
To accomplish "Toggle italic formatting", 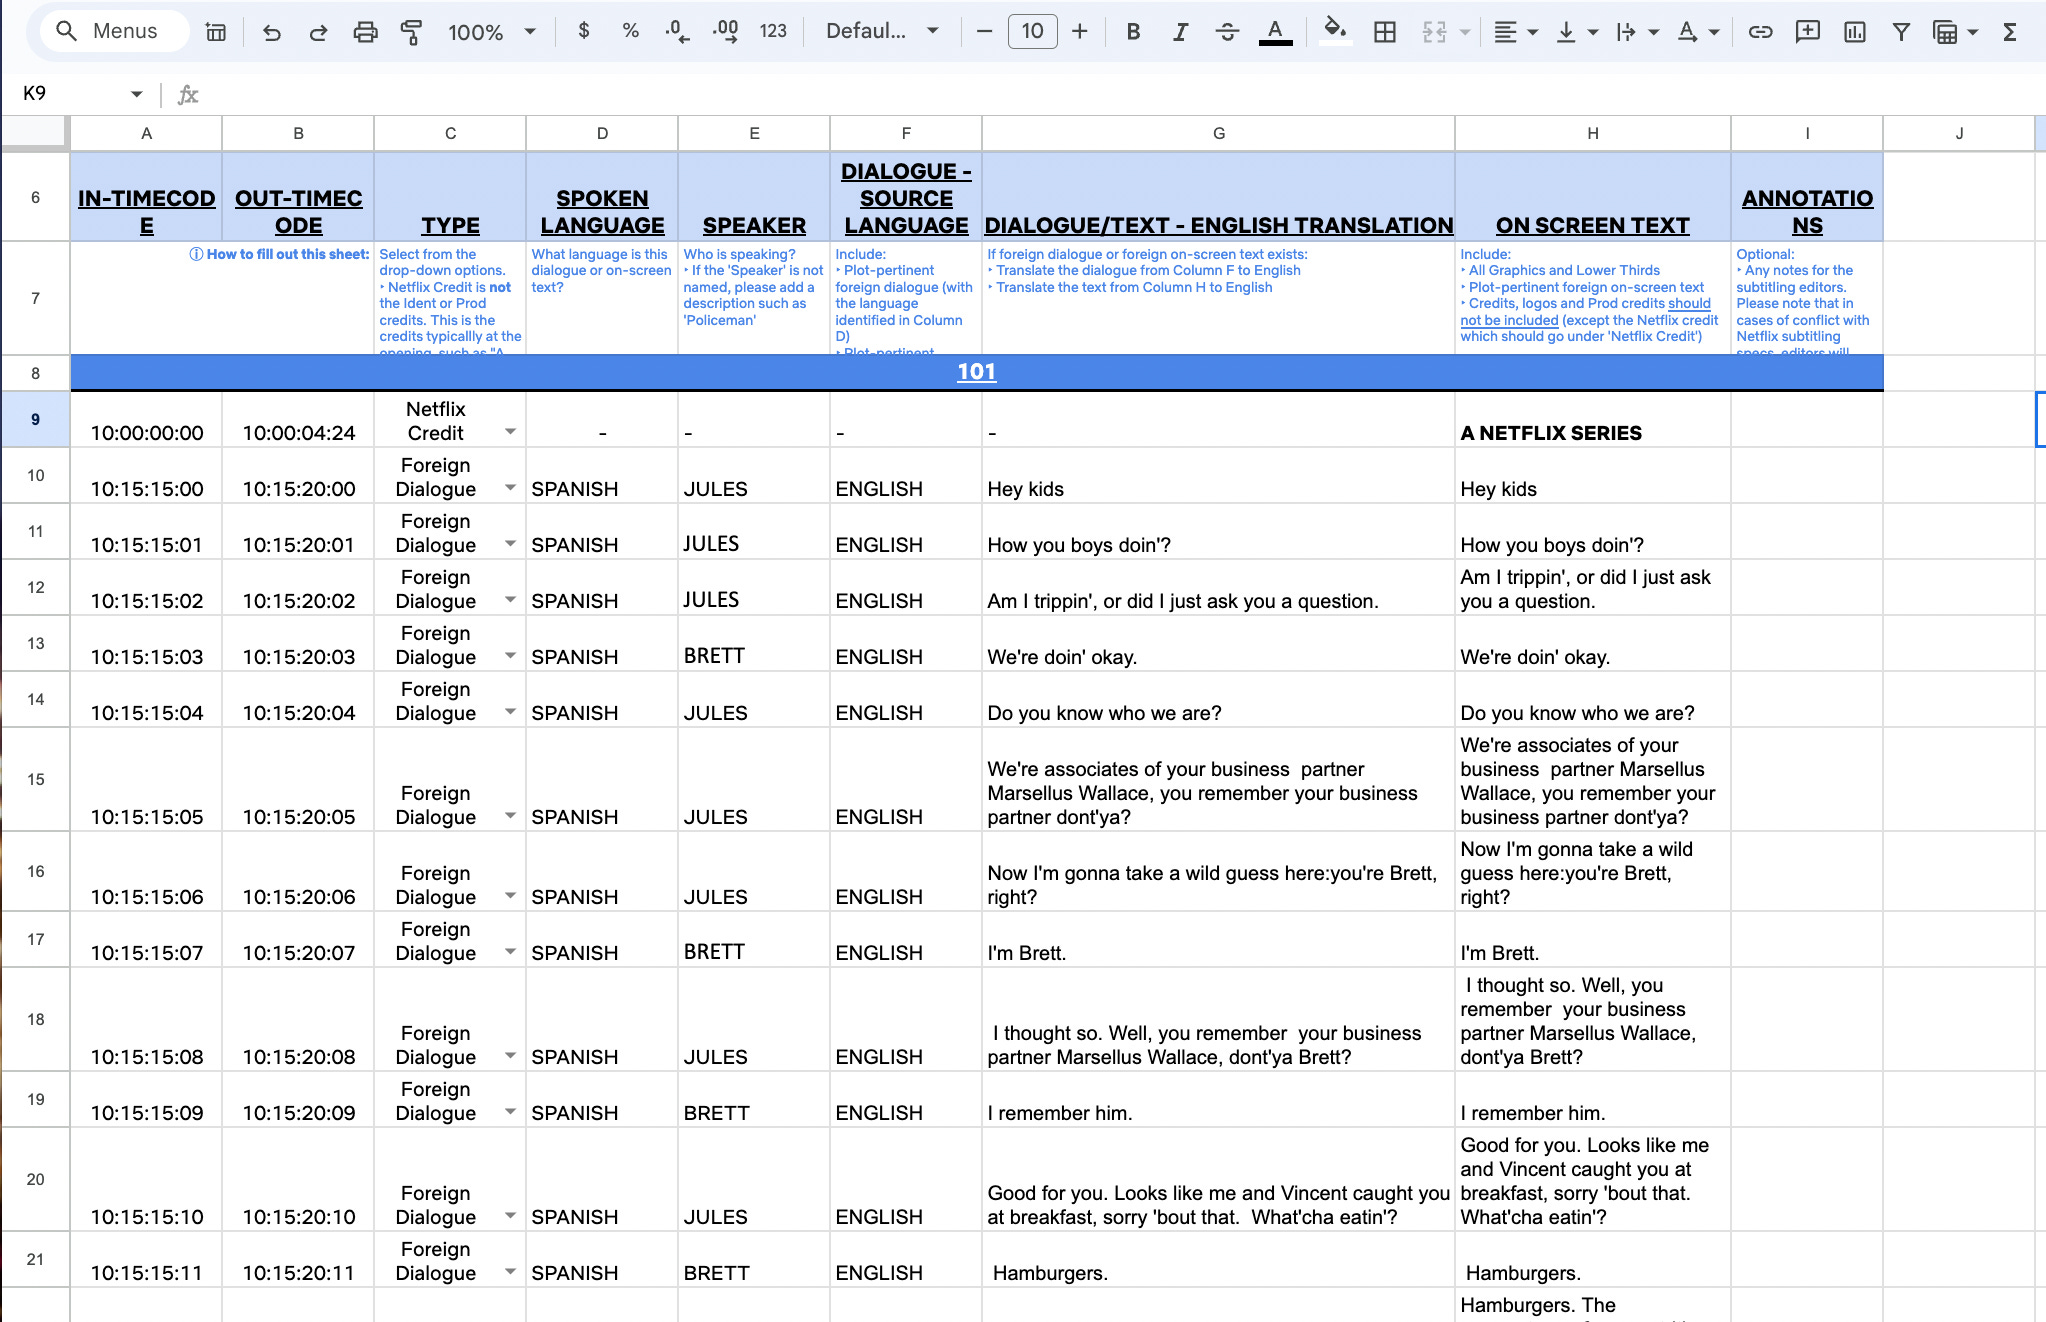I will pyautogui.click(x=1180, y=32).
